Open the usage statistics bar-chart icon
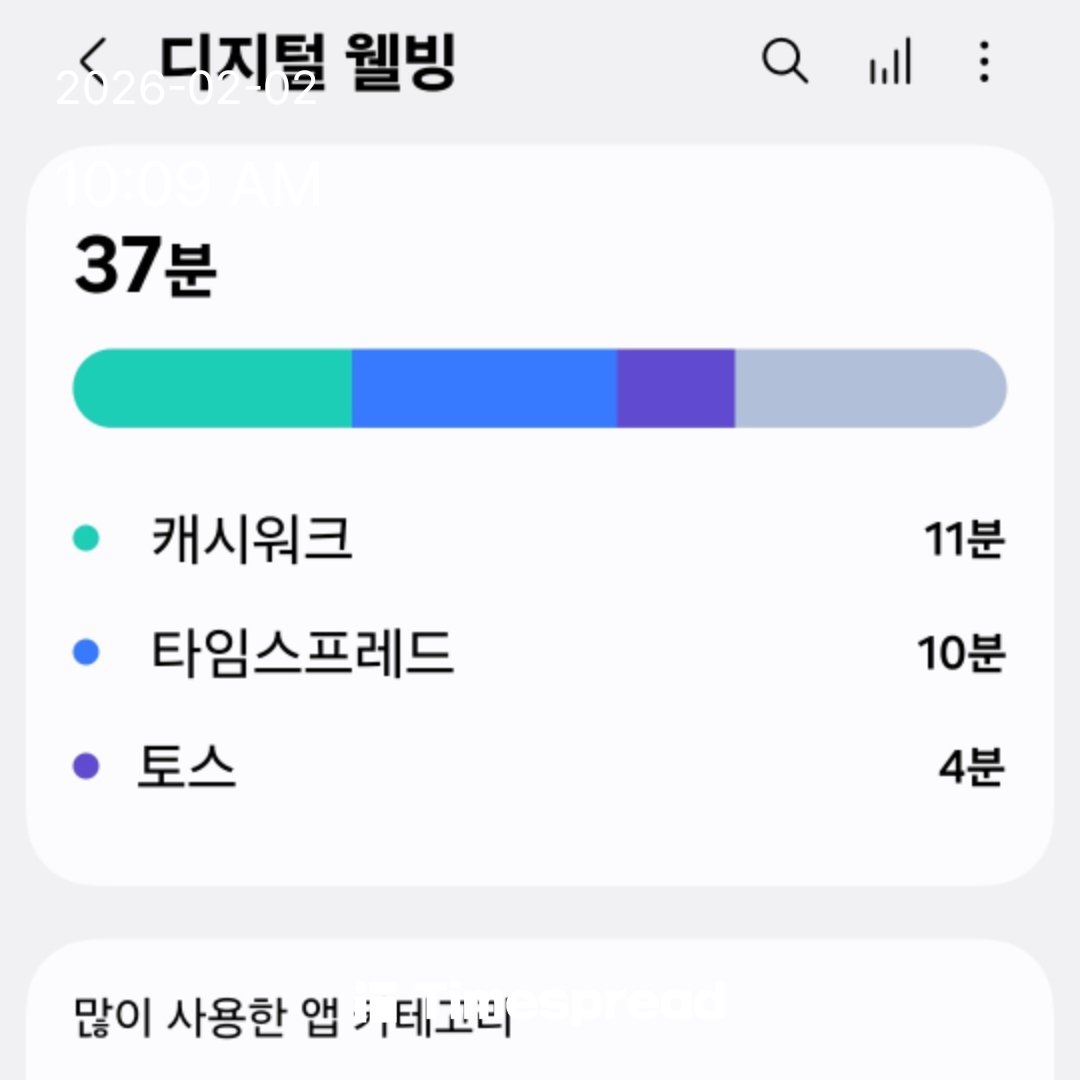 point(889,62)
